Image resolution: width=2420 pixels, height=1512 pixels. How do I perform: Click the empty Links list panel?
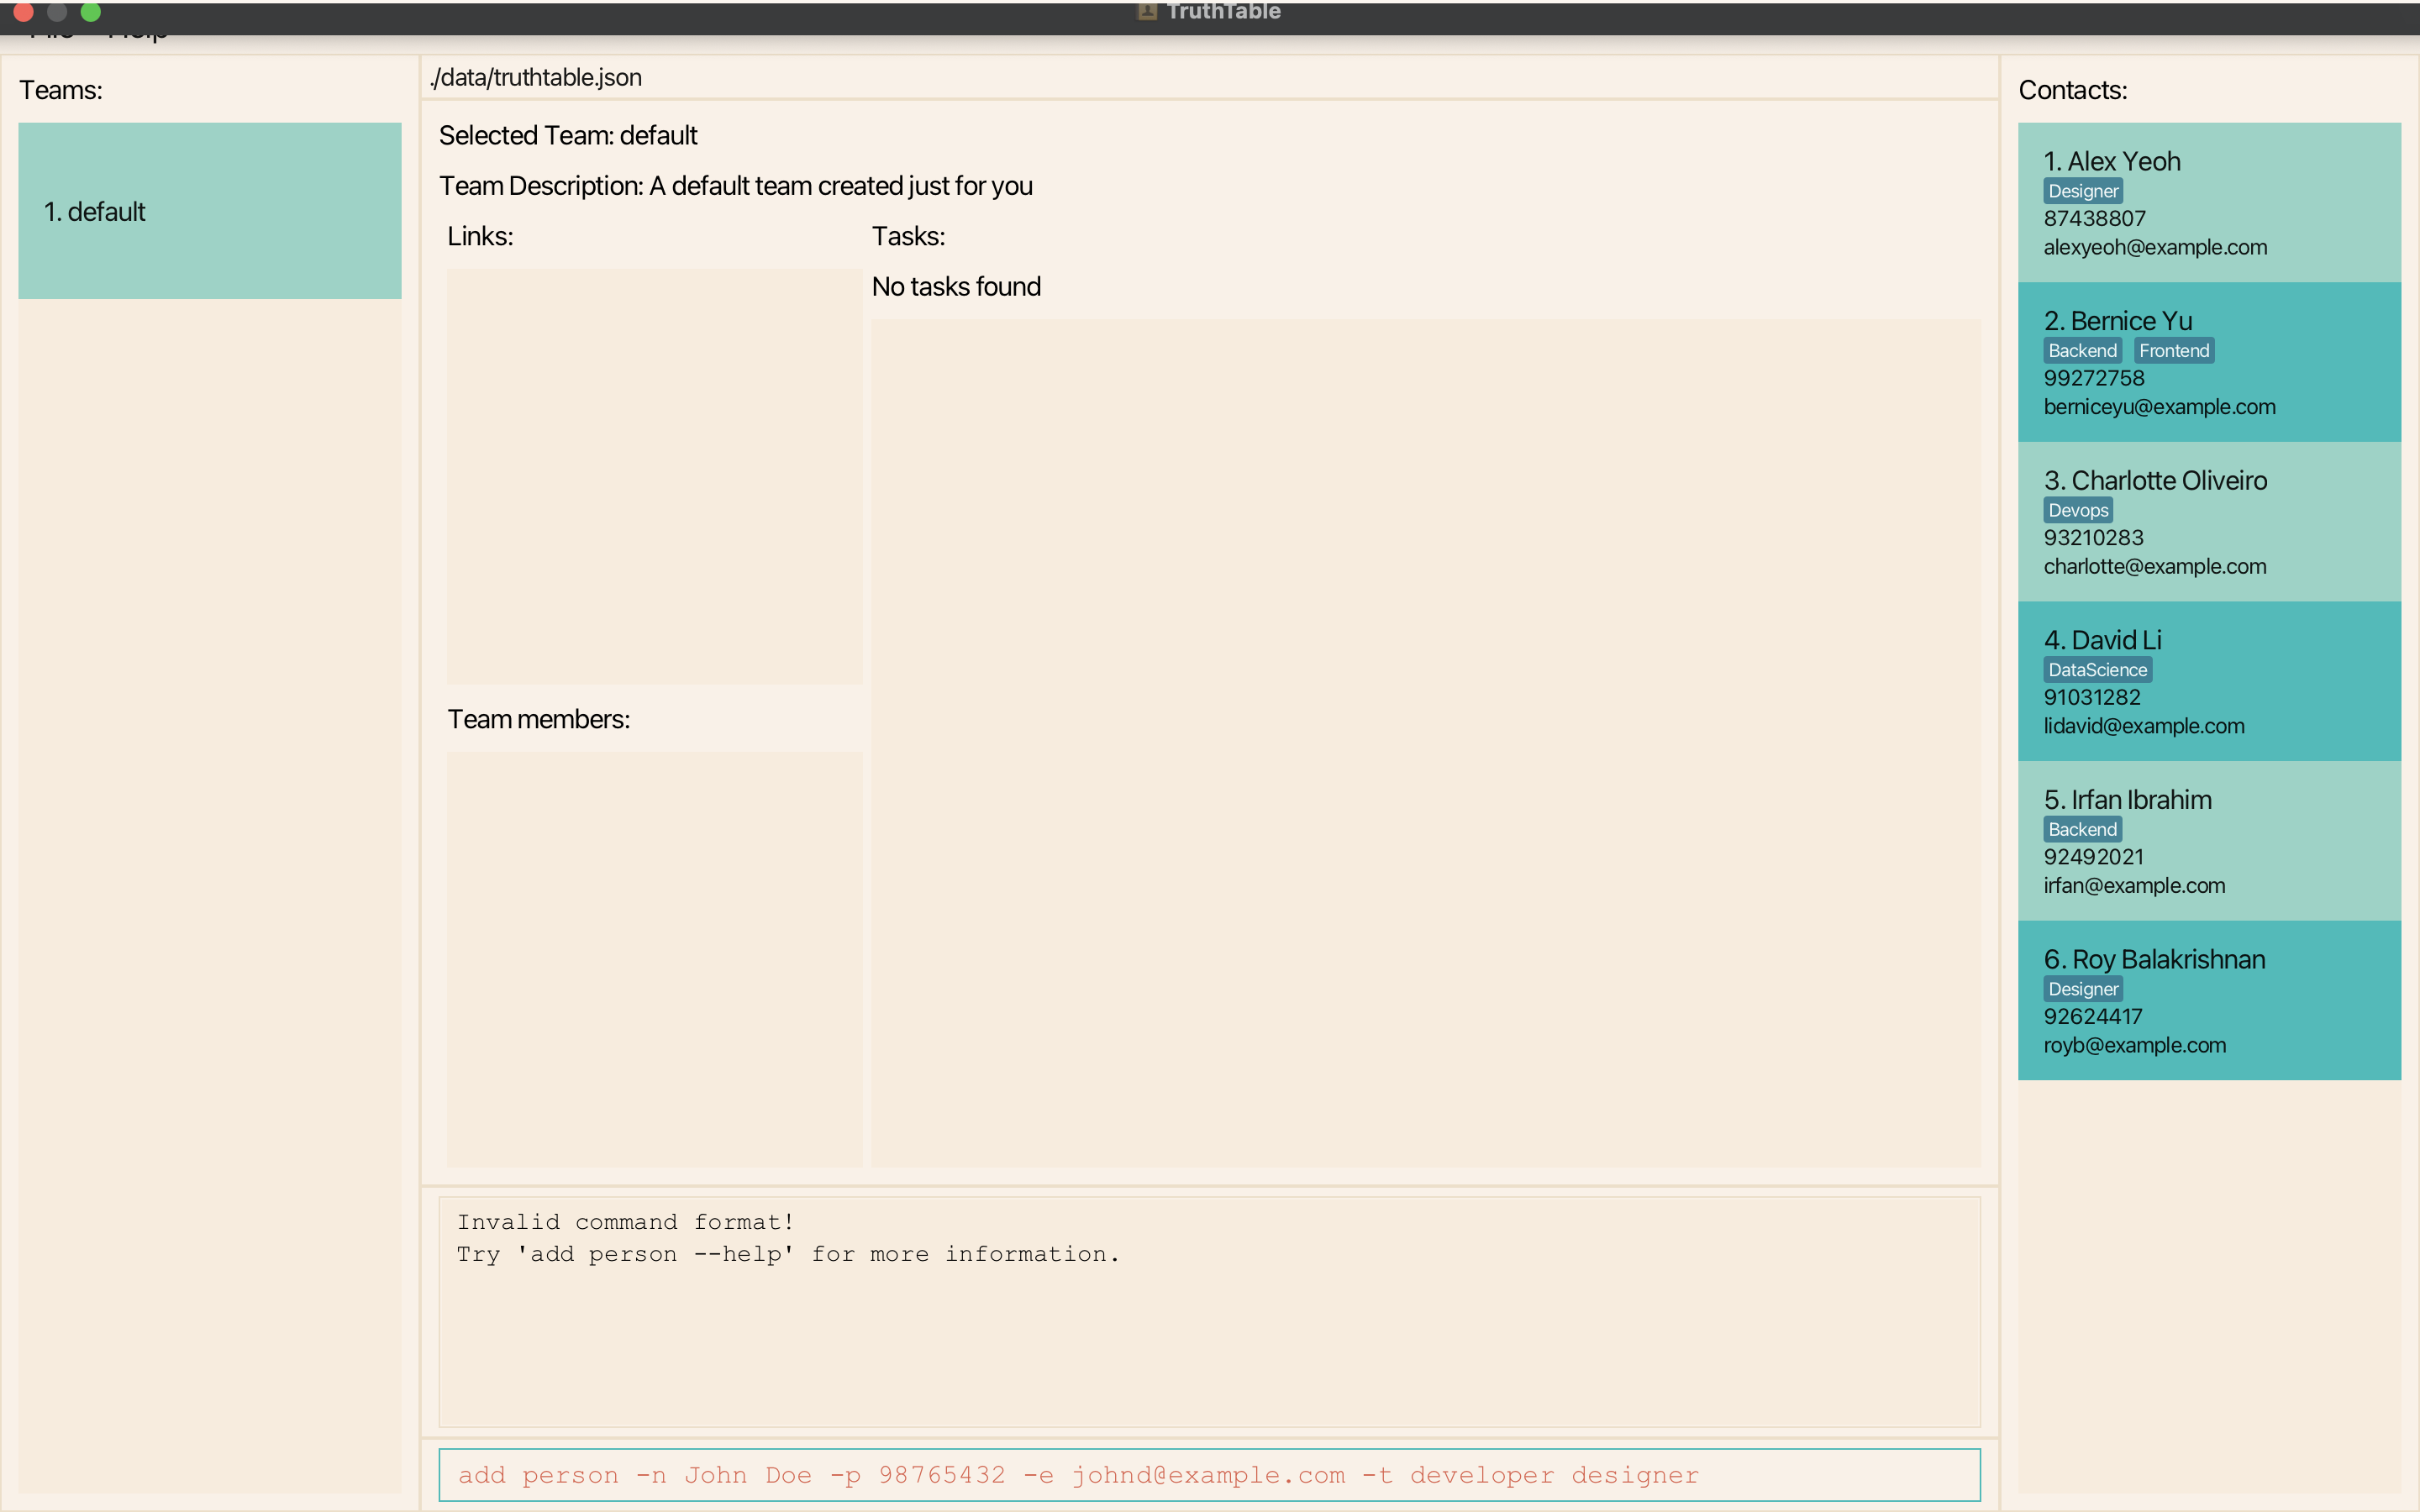(654, 476)
